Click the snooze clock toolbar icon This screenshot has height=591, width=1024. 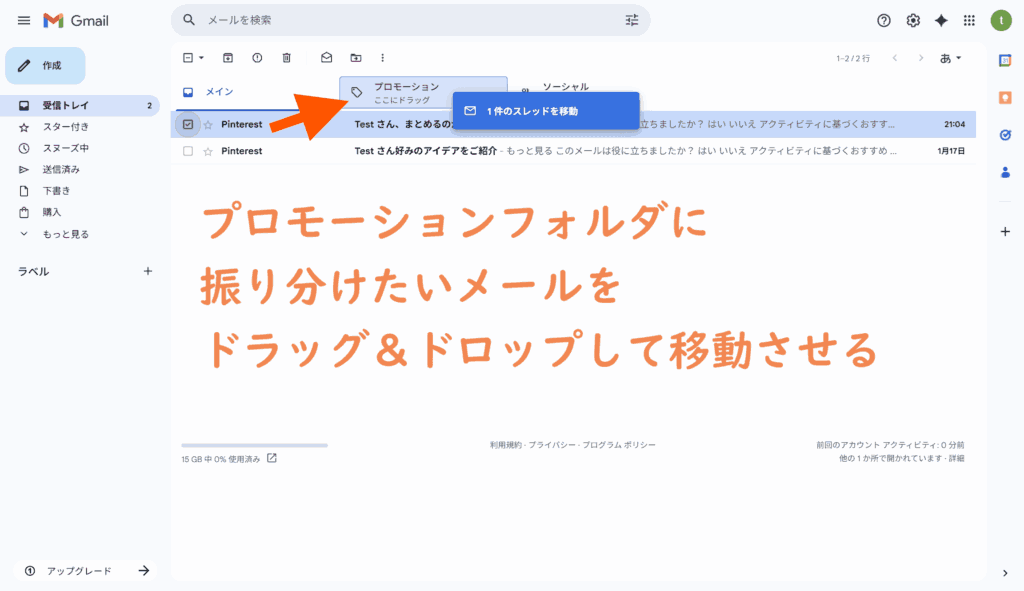click(x=257, y=58)
